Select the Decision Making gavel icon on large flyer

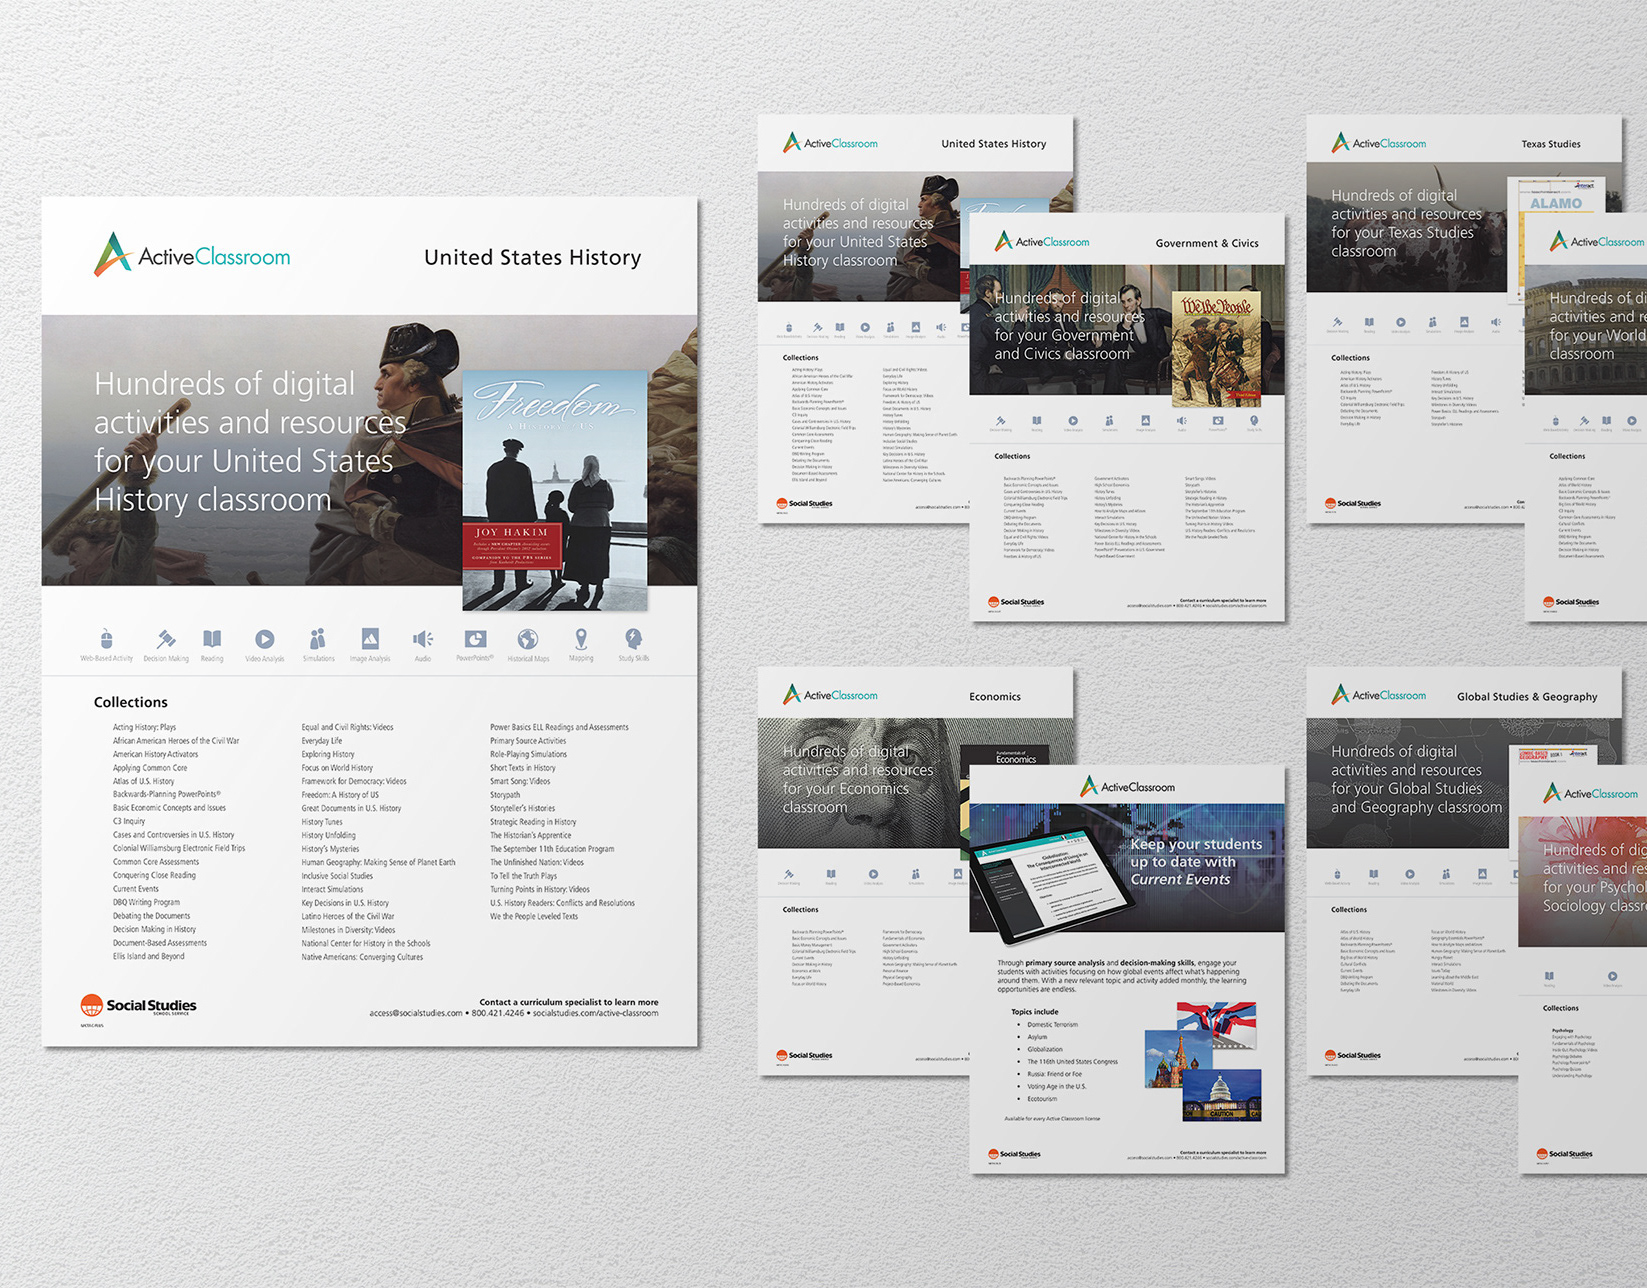pos(166,639)
